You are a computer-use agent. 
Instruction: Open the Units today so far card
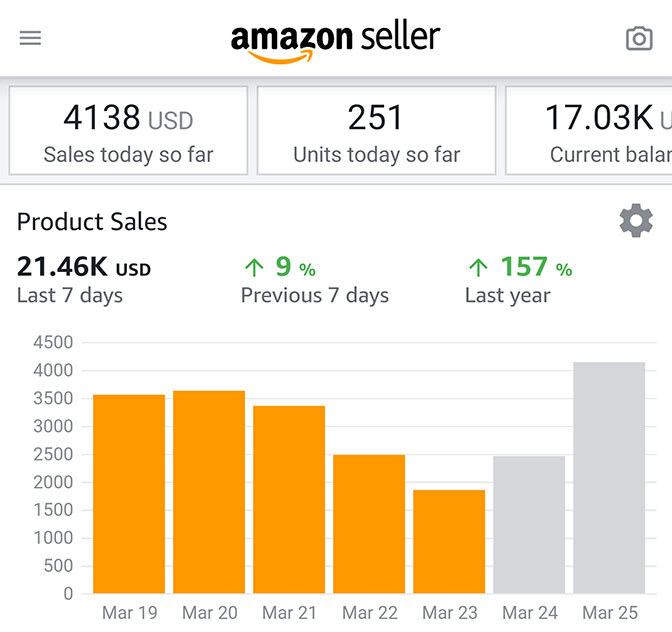376,131
